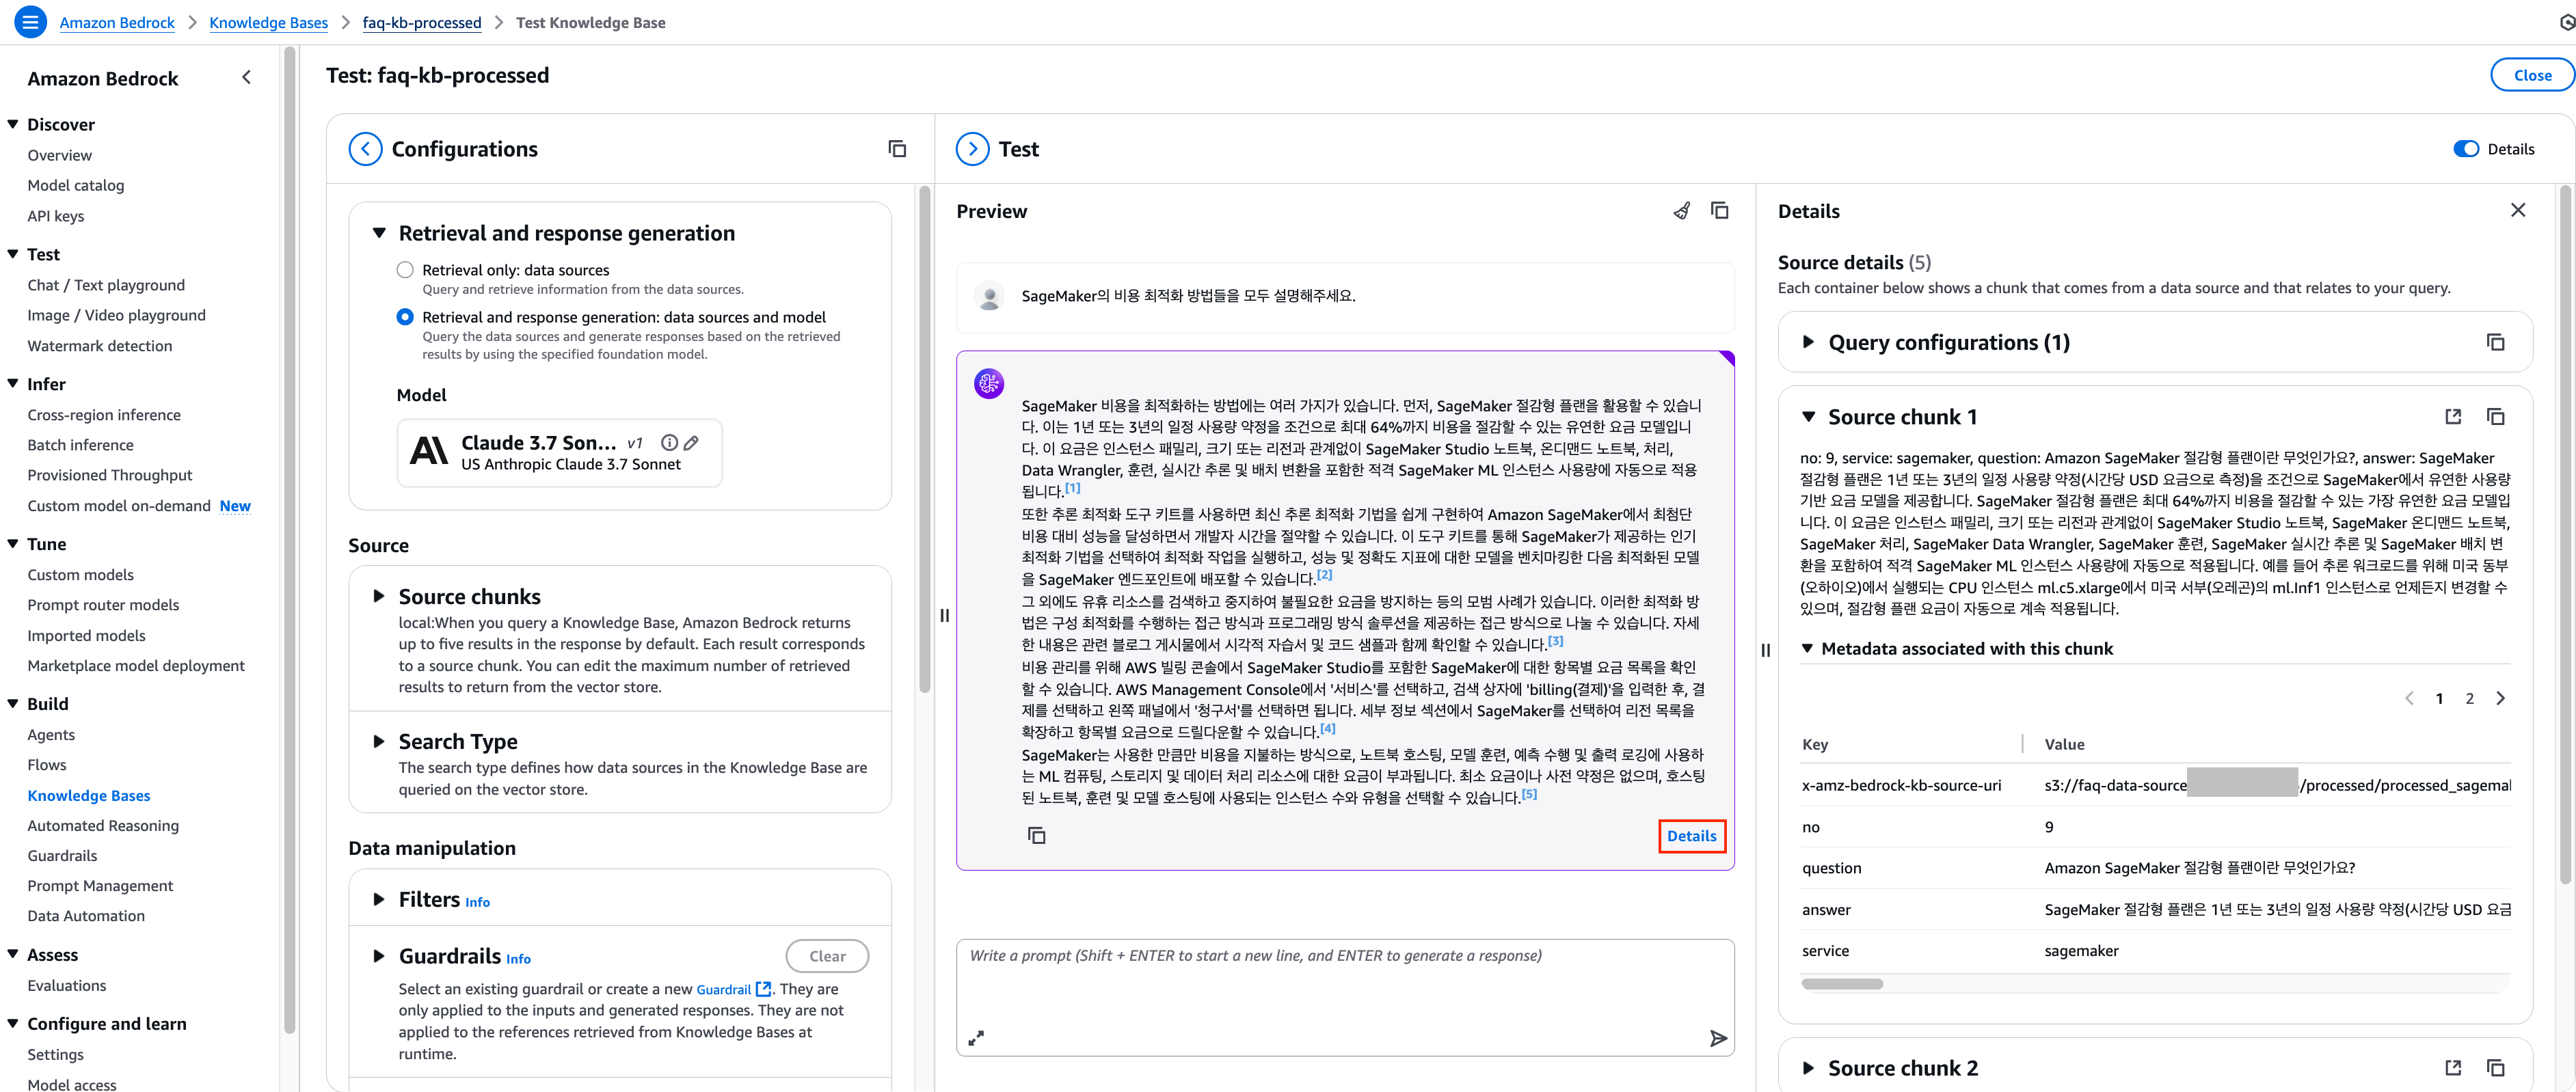The width and height of the screenshot is (2576, 1092).
Task: Select Retrieval and response generation radio option
Action: point(405,317)
